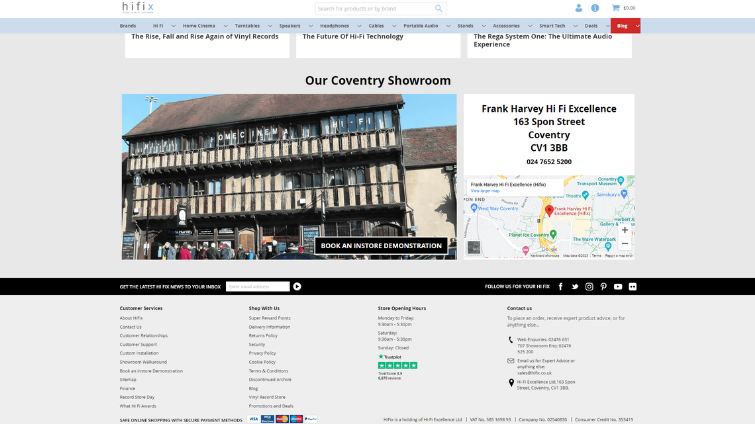Viewport: 755px width, 424px height.
Task: Click the Trustpilot five-star rating
Action: click(397, 365)
